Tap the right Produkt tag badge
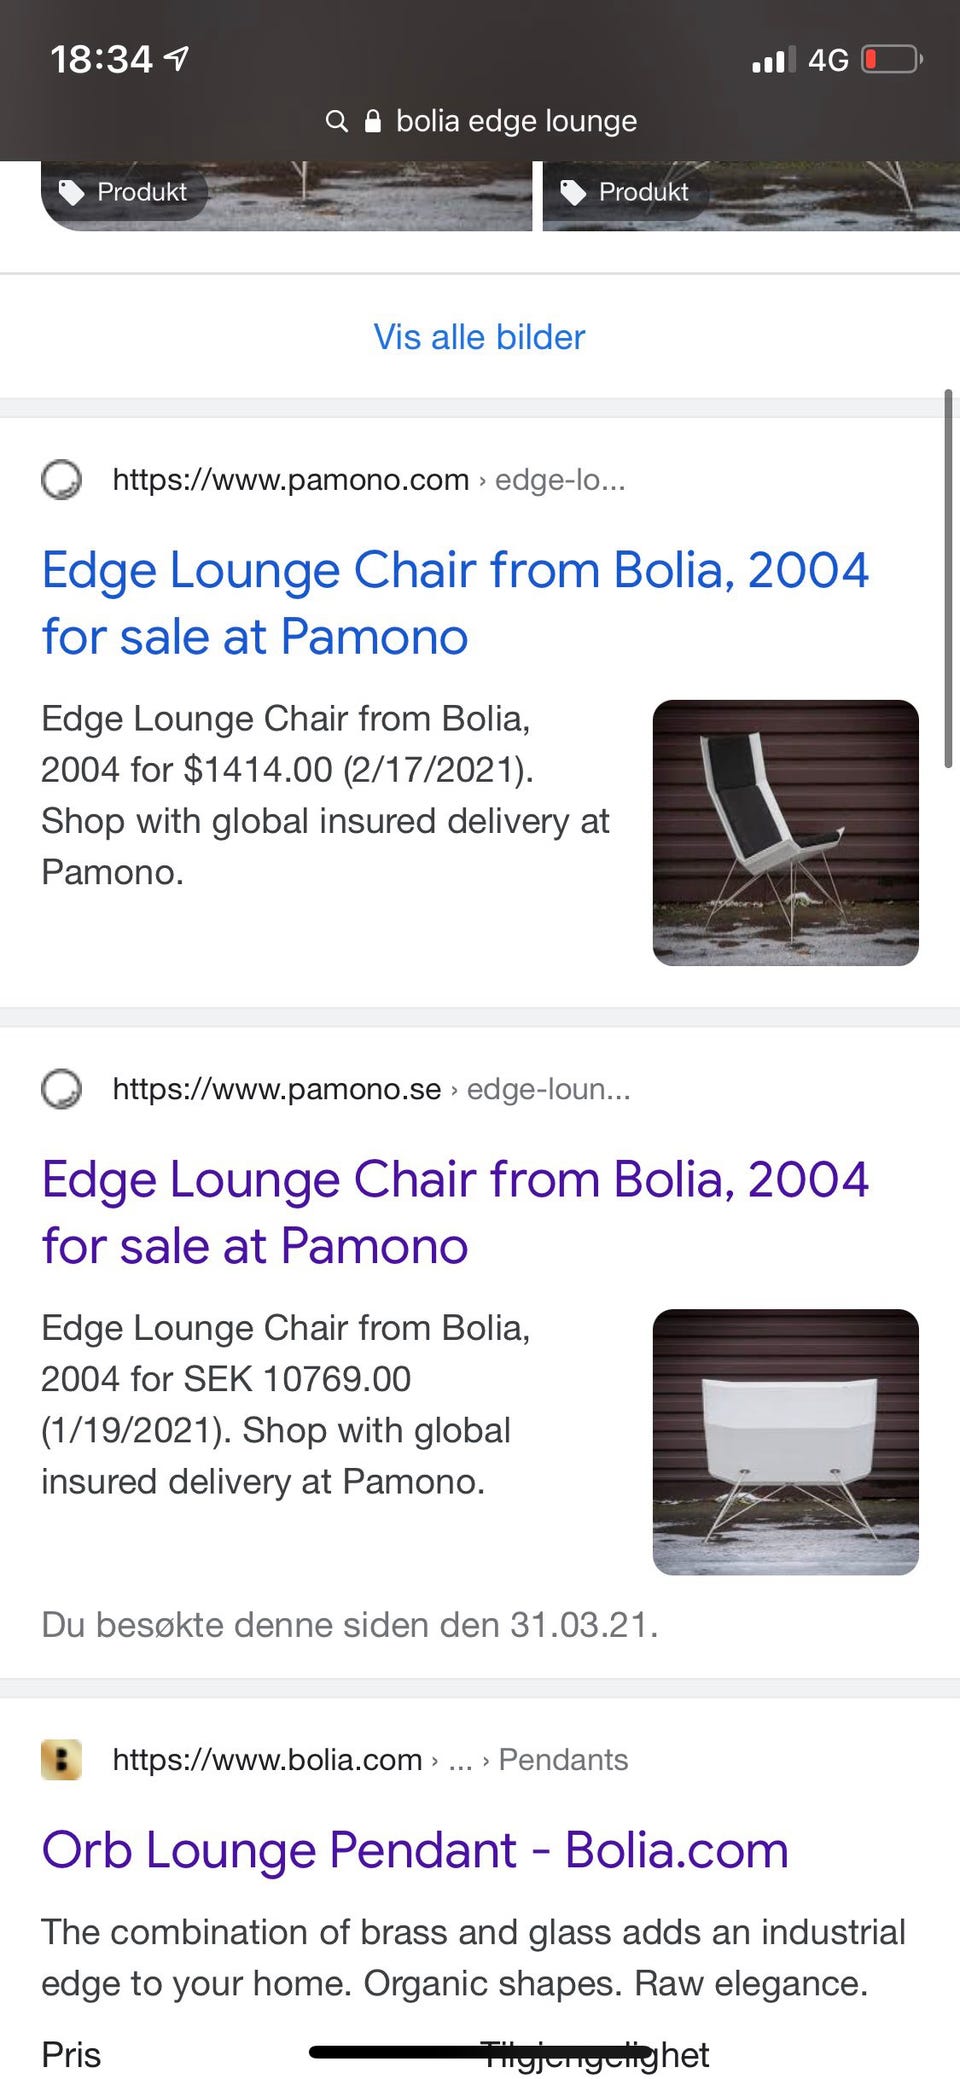The height and width of the screenshot is (2079, 960). point(626,192)
